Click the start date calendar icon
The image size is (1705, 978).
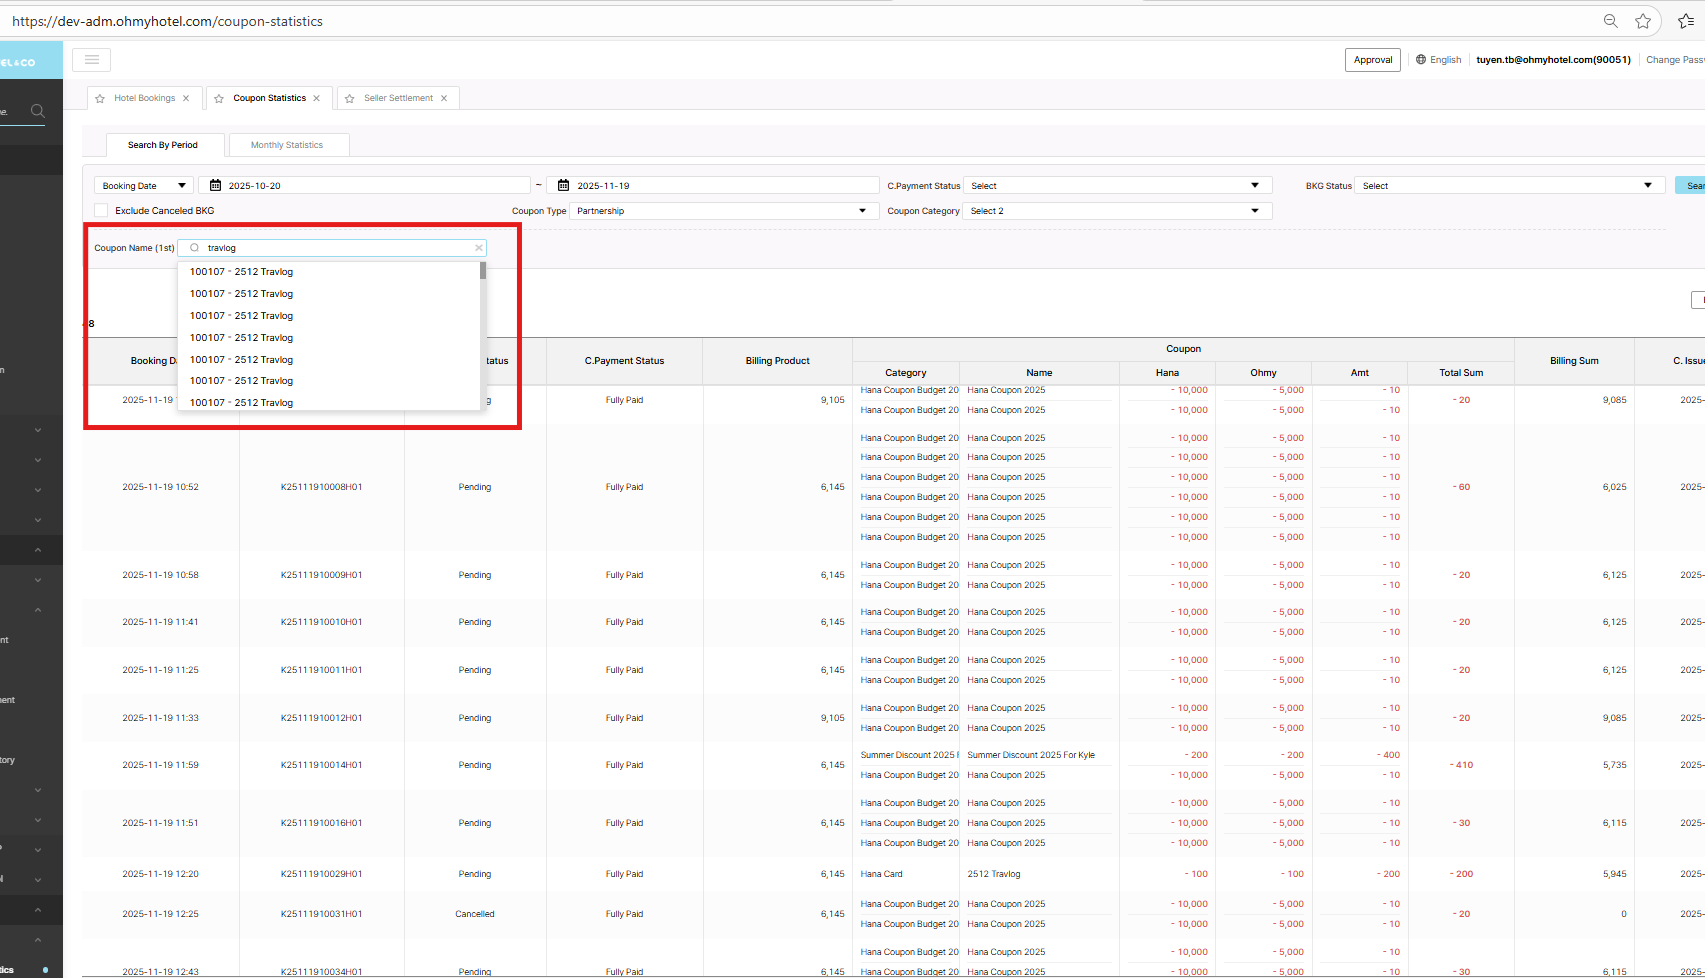[x=215, y=185]
